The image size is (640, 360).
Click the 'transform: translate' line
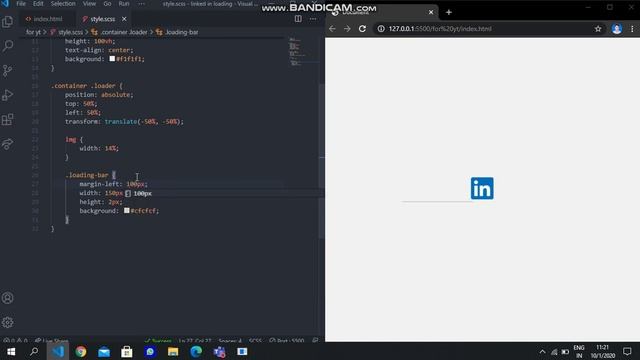tap(124, 122)
